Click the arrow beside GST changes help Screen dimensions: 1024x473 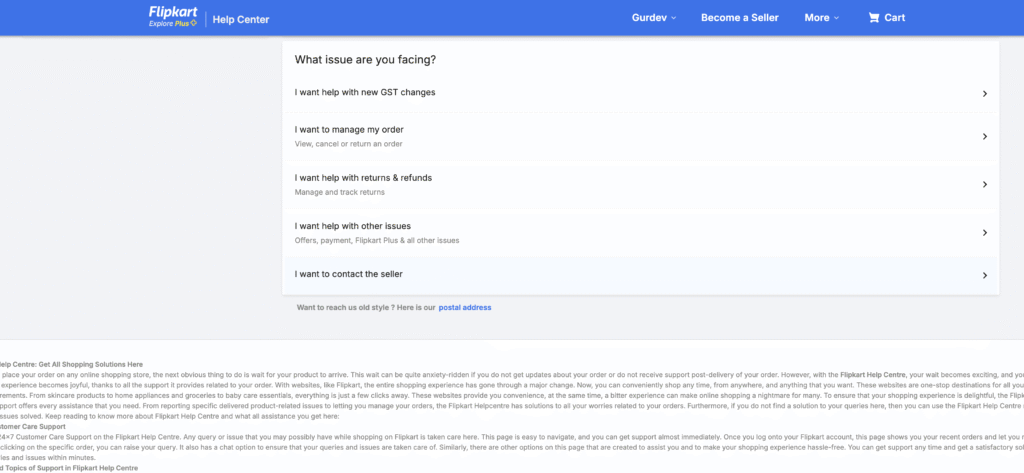pyautogui.click(x=985, y=93)
